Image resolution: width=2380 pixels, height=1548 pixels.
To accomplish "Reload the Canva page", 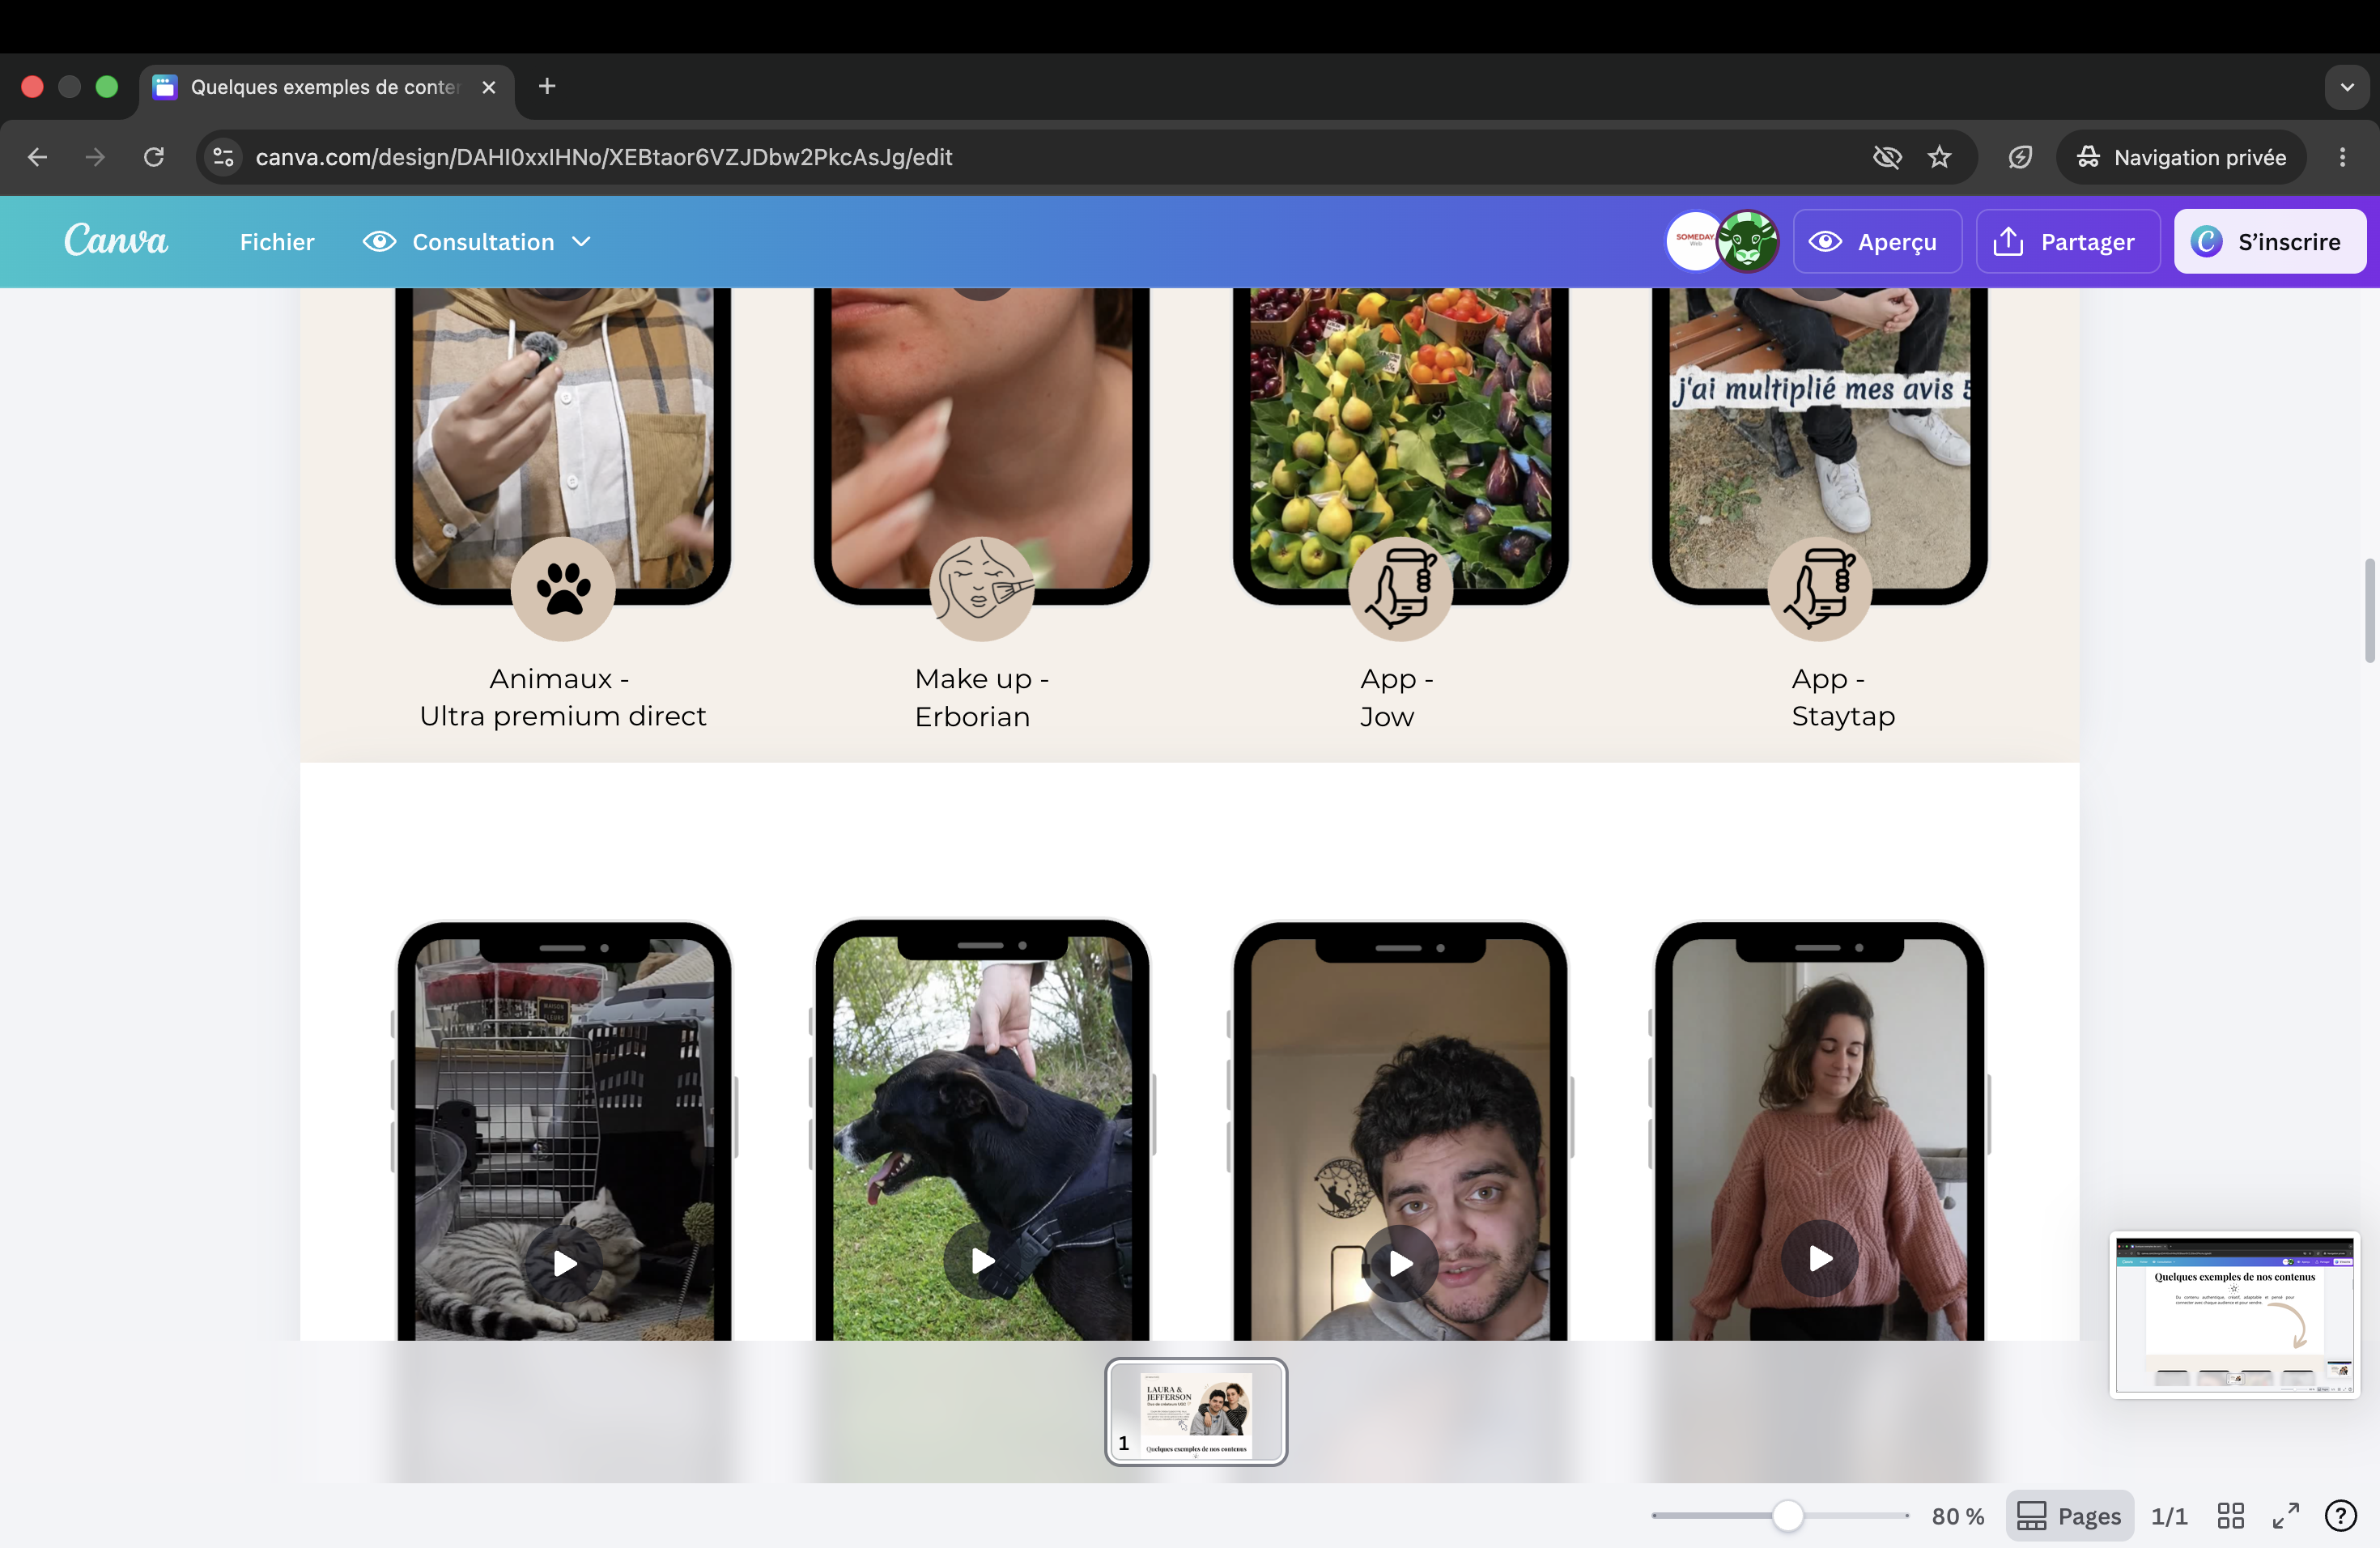I will click(x=154, y=157).
